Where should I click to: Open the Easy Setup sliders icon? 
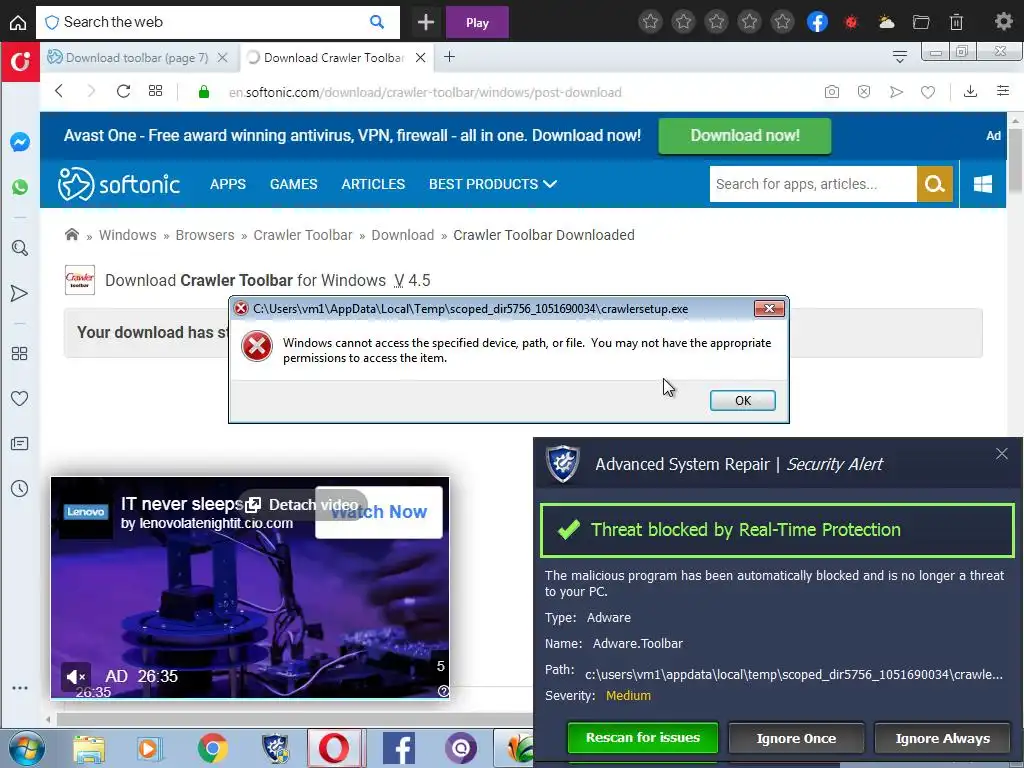click(1002, 91)
